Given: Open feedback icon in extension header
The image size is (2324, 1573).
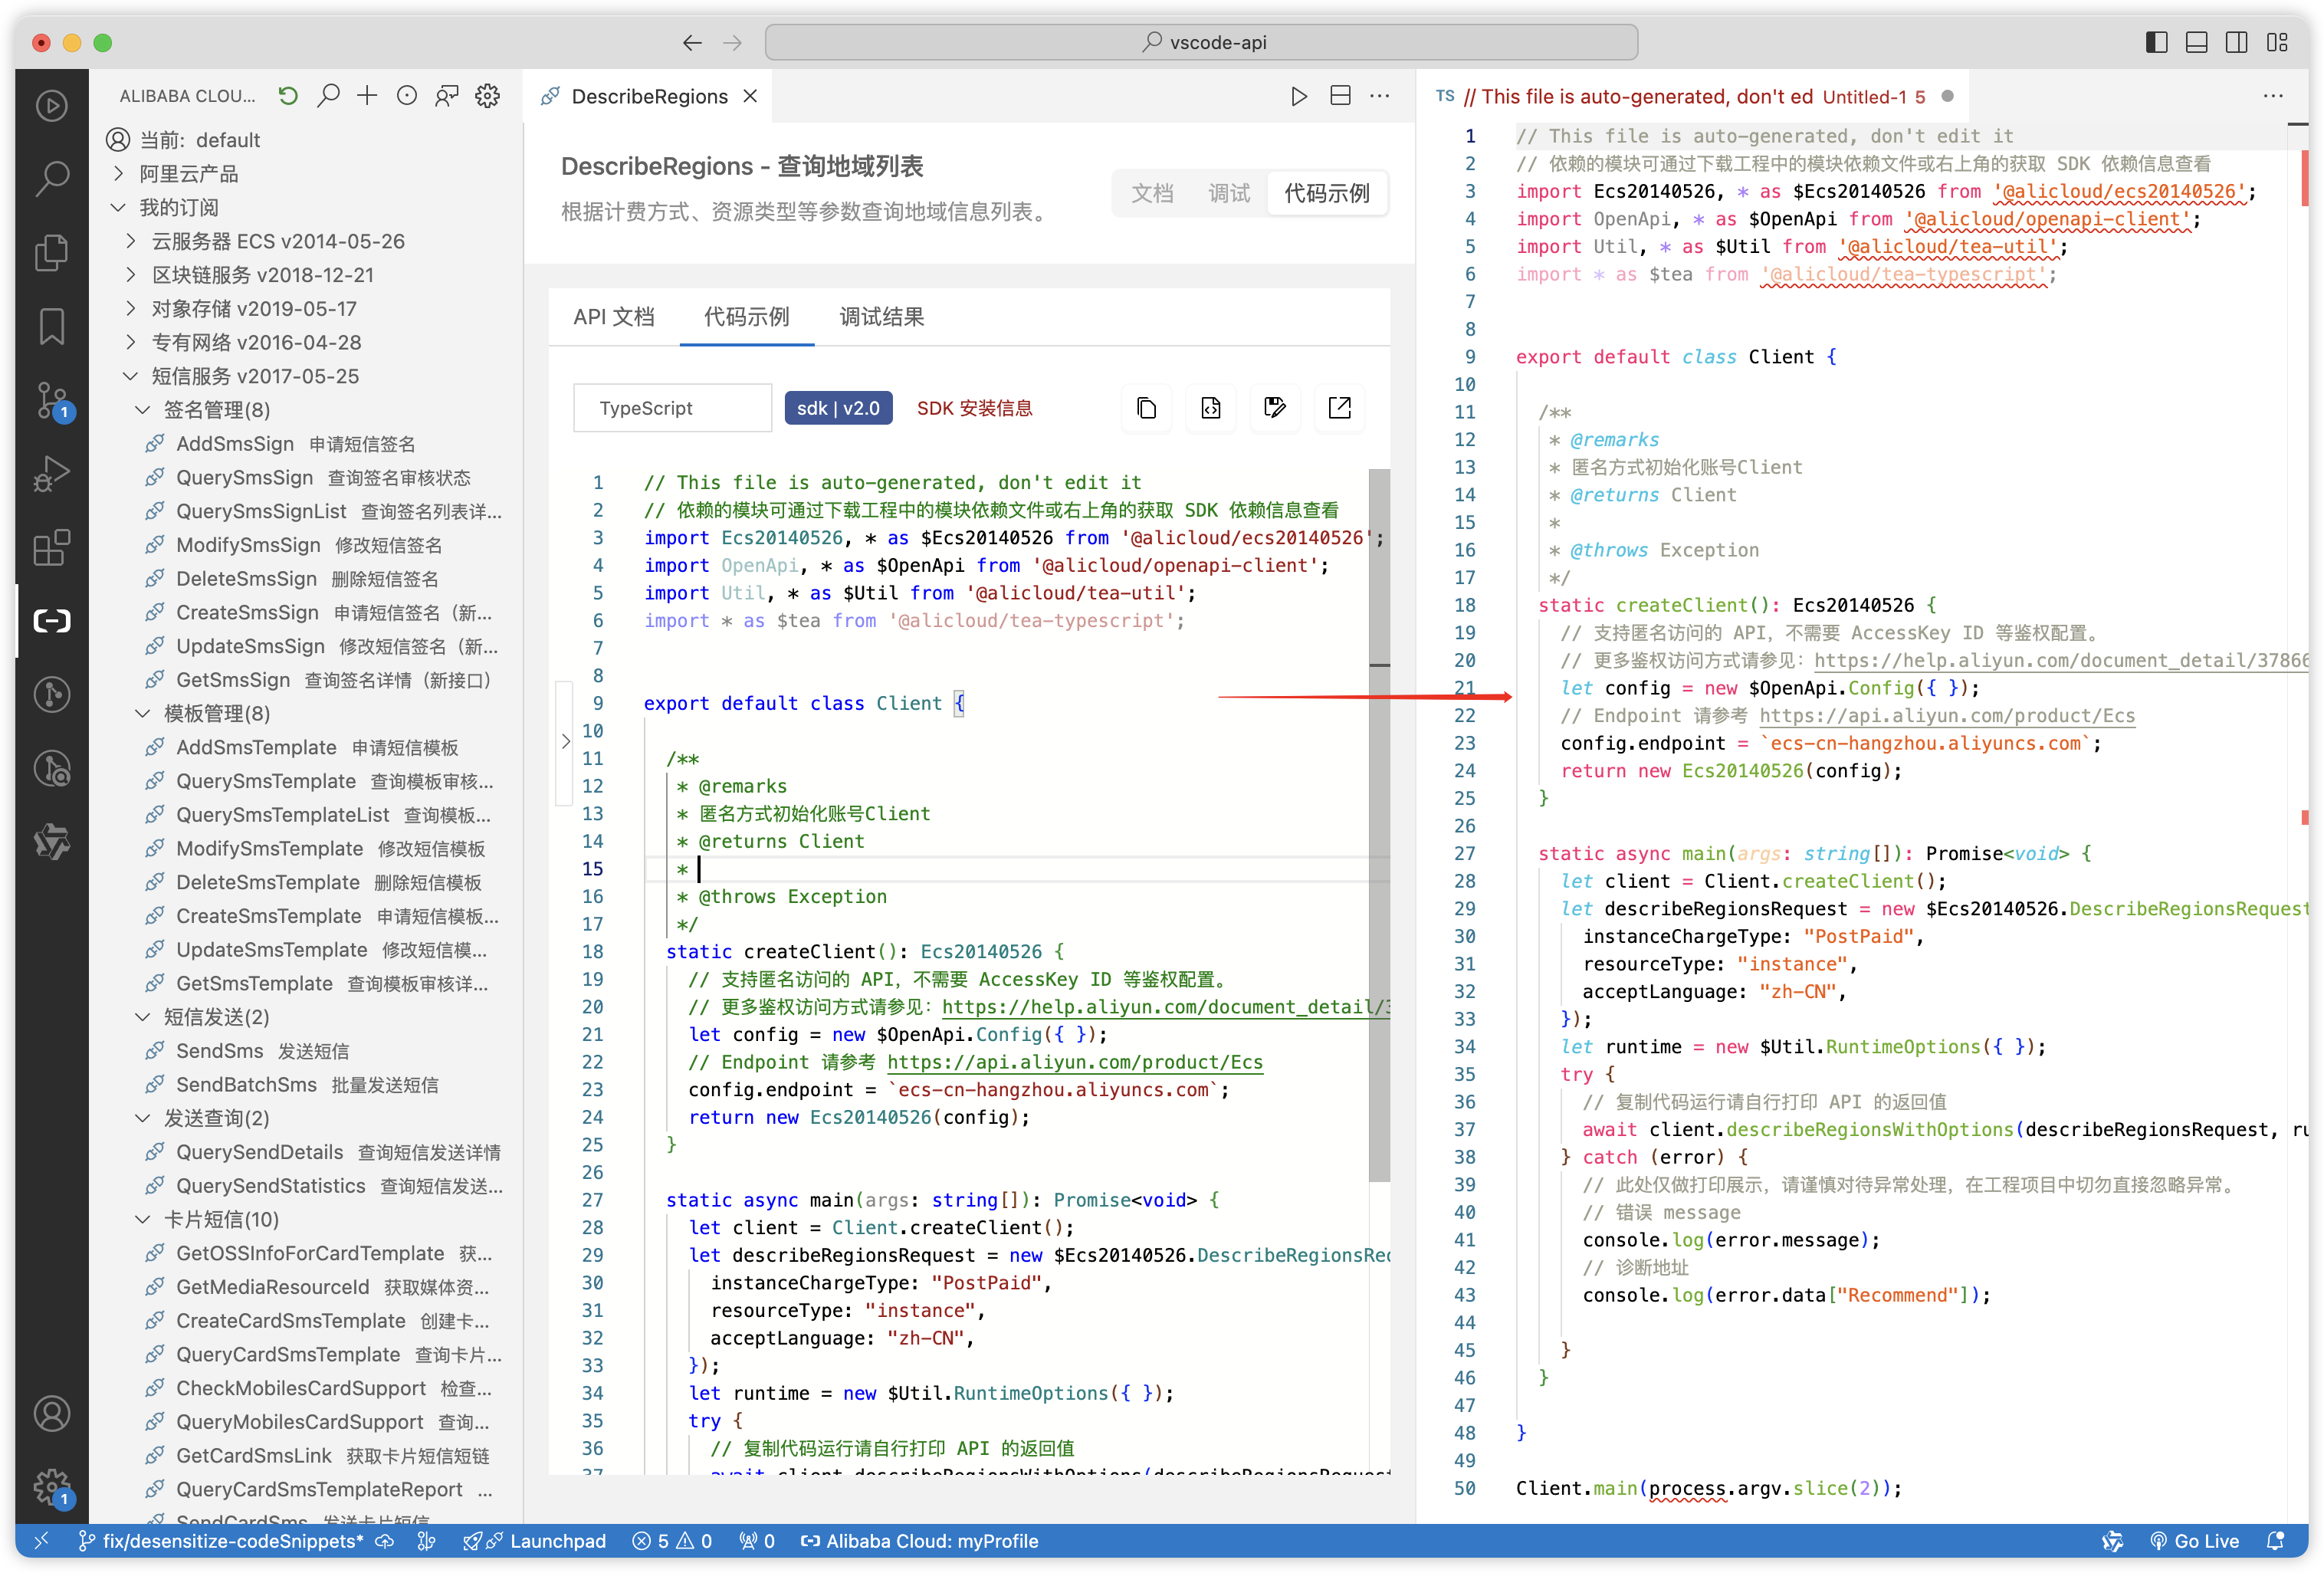Looking at the screenshot, I should point(446,95).
